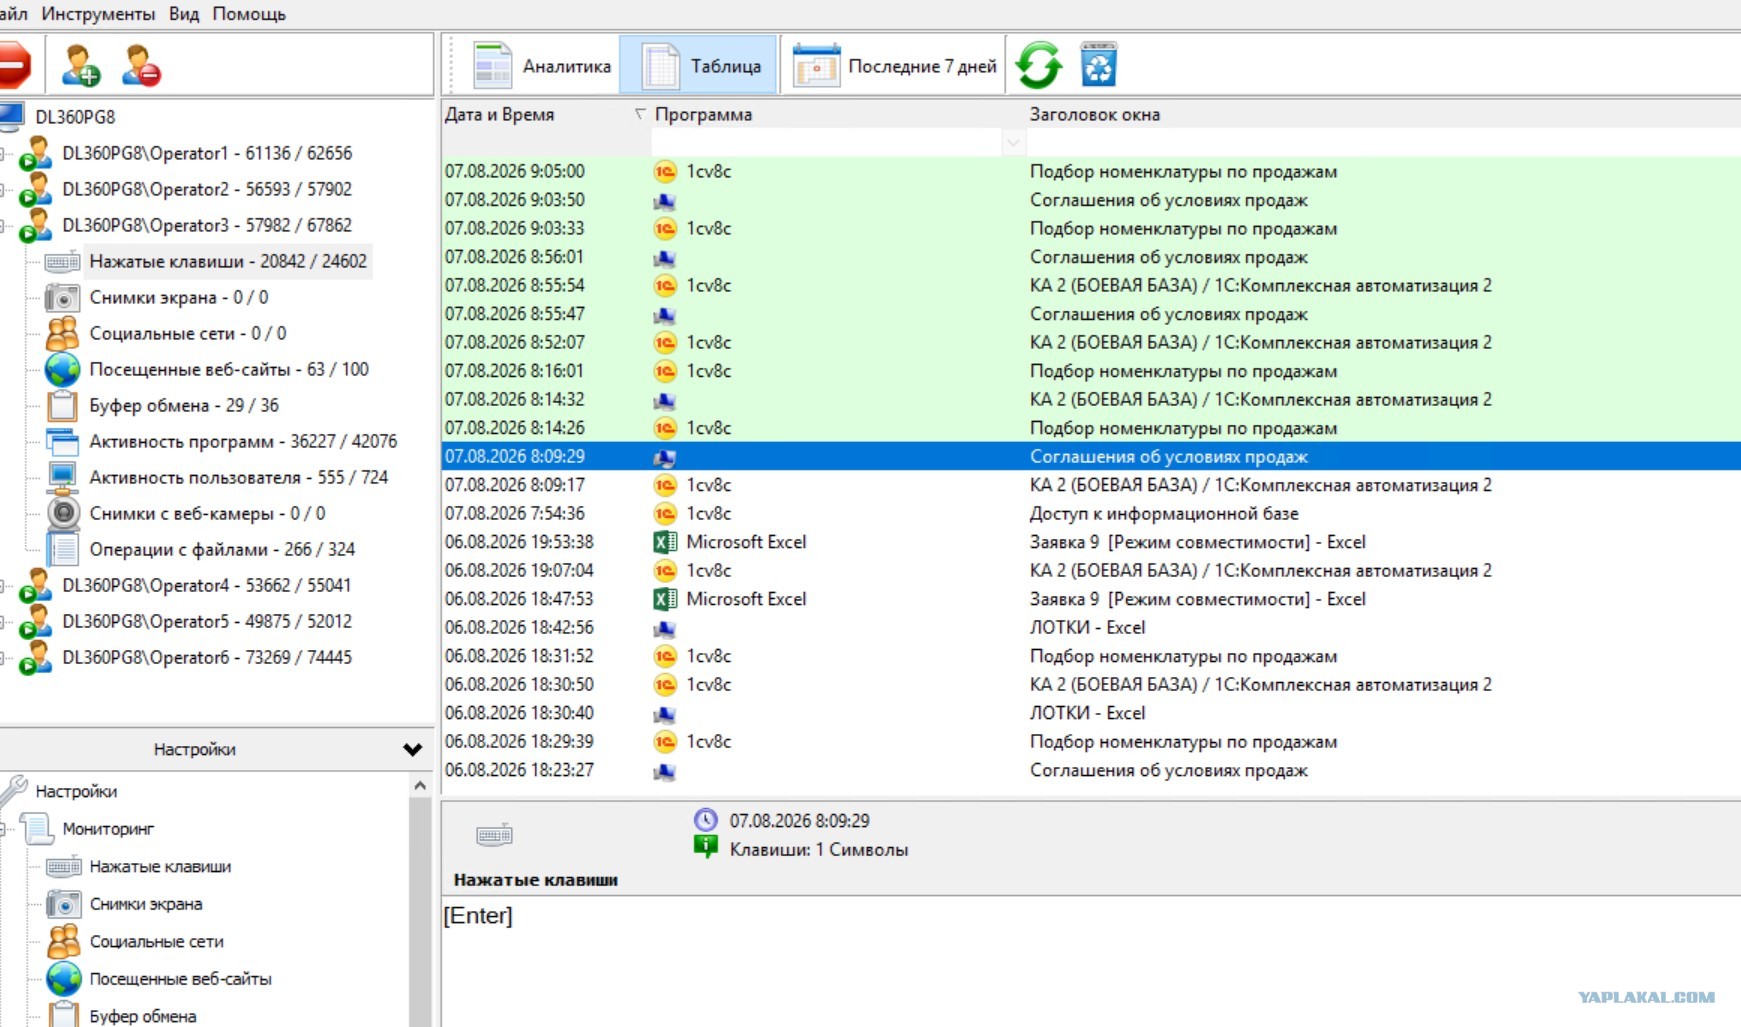Image resolution: width=1741 pixels, height=1027 pixels.
Task: Open the Помощь menu
Action: coord(249,14)
